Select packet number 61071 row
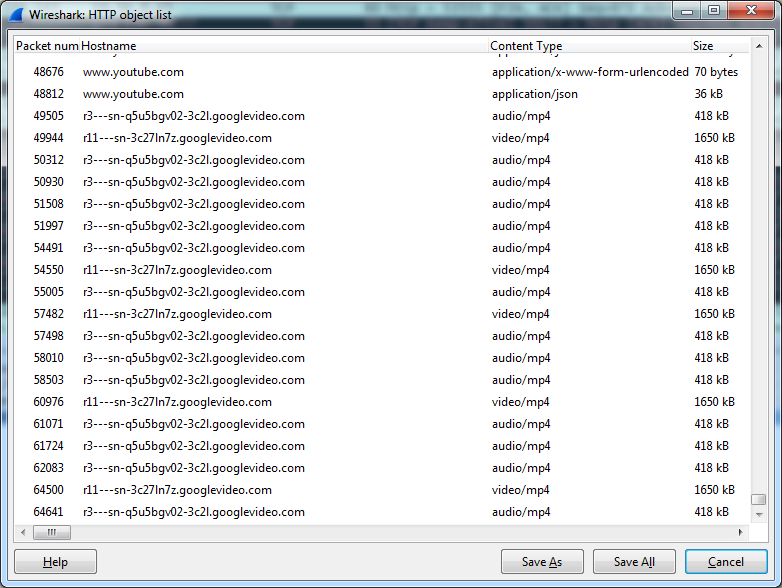Screen dimensions: 782x588 point(382,424)
